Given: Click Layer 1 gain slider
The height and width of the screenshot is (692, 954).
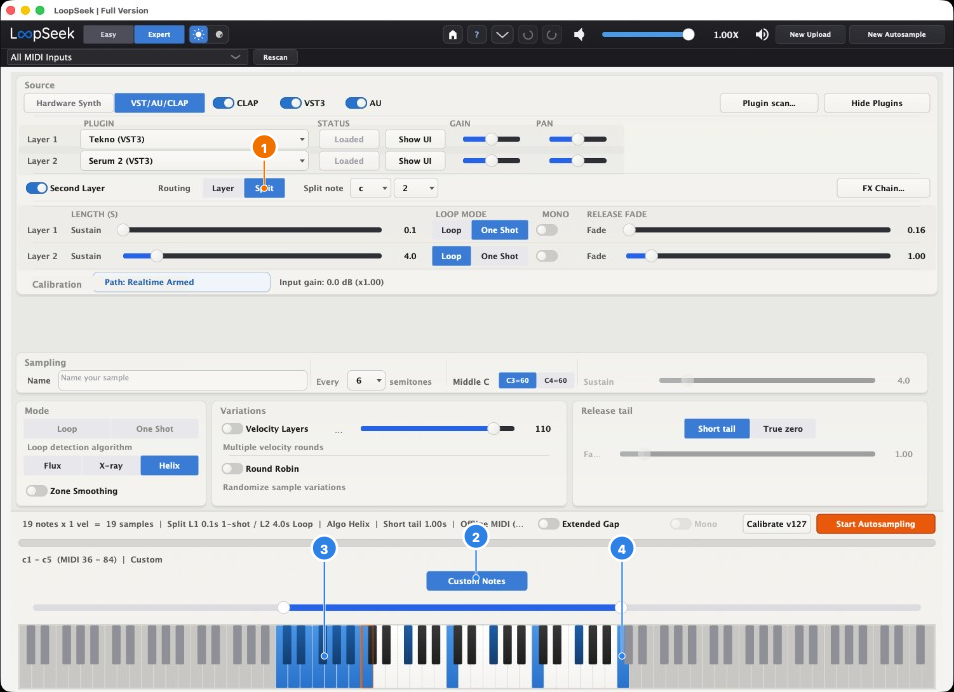Looking at the screenshot, I should click(x=491, y=139).
